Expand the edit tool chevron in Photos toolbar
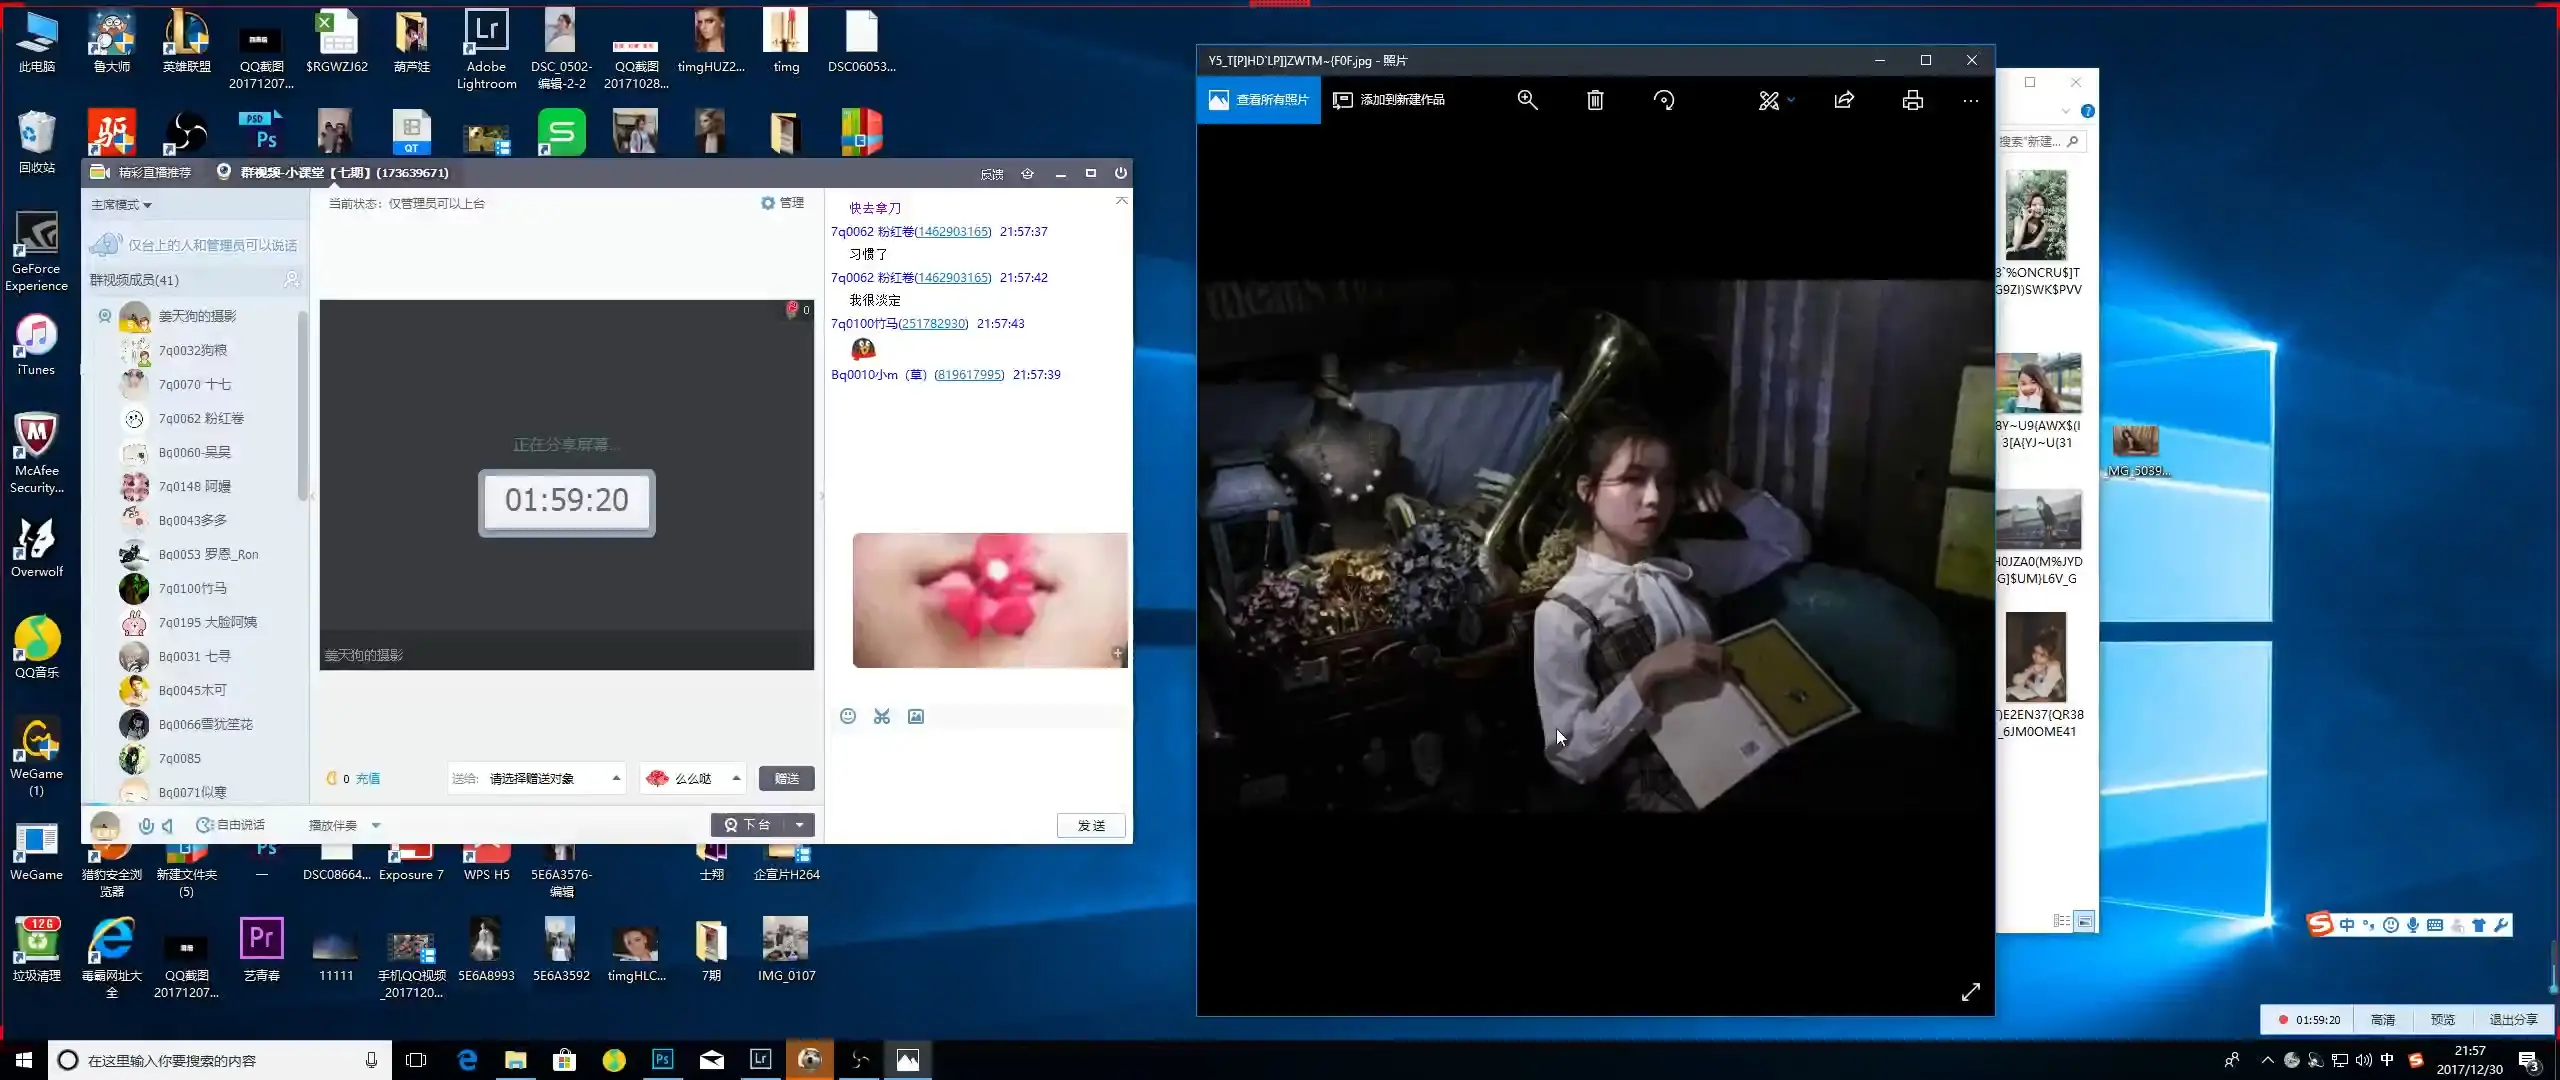The height and width of the screenshot is (1080, 2560). (x=1791, y=100)
